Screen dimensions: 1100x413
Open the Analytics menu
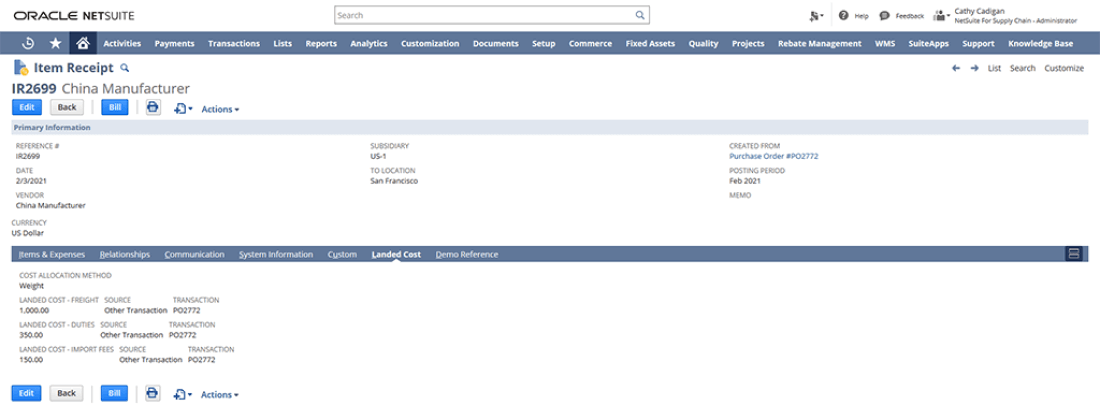coord(368,43)
